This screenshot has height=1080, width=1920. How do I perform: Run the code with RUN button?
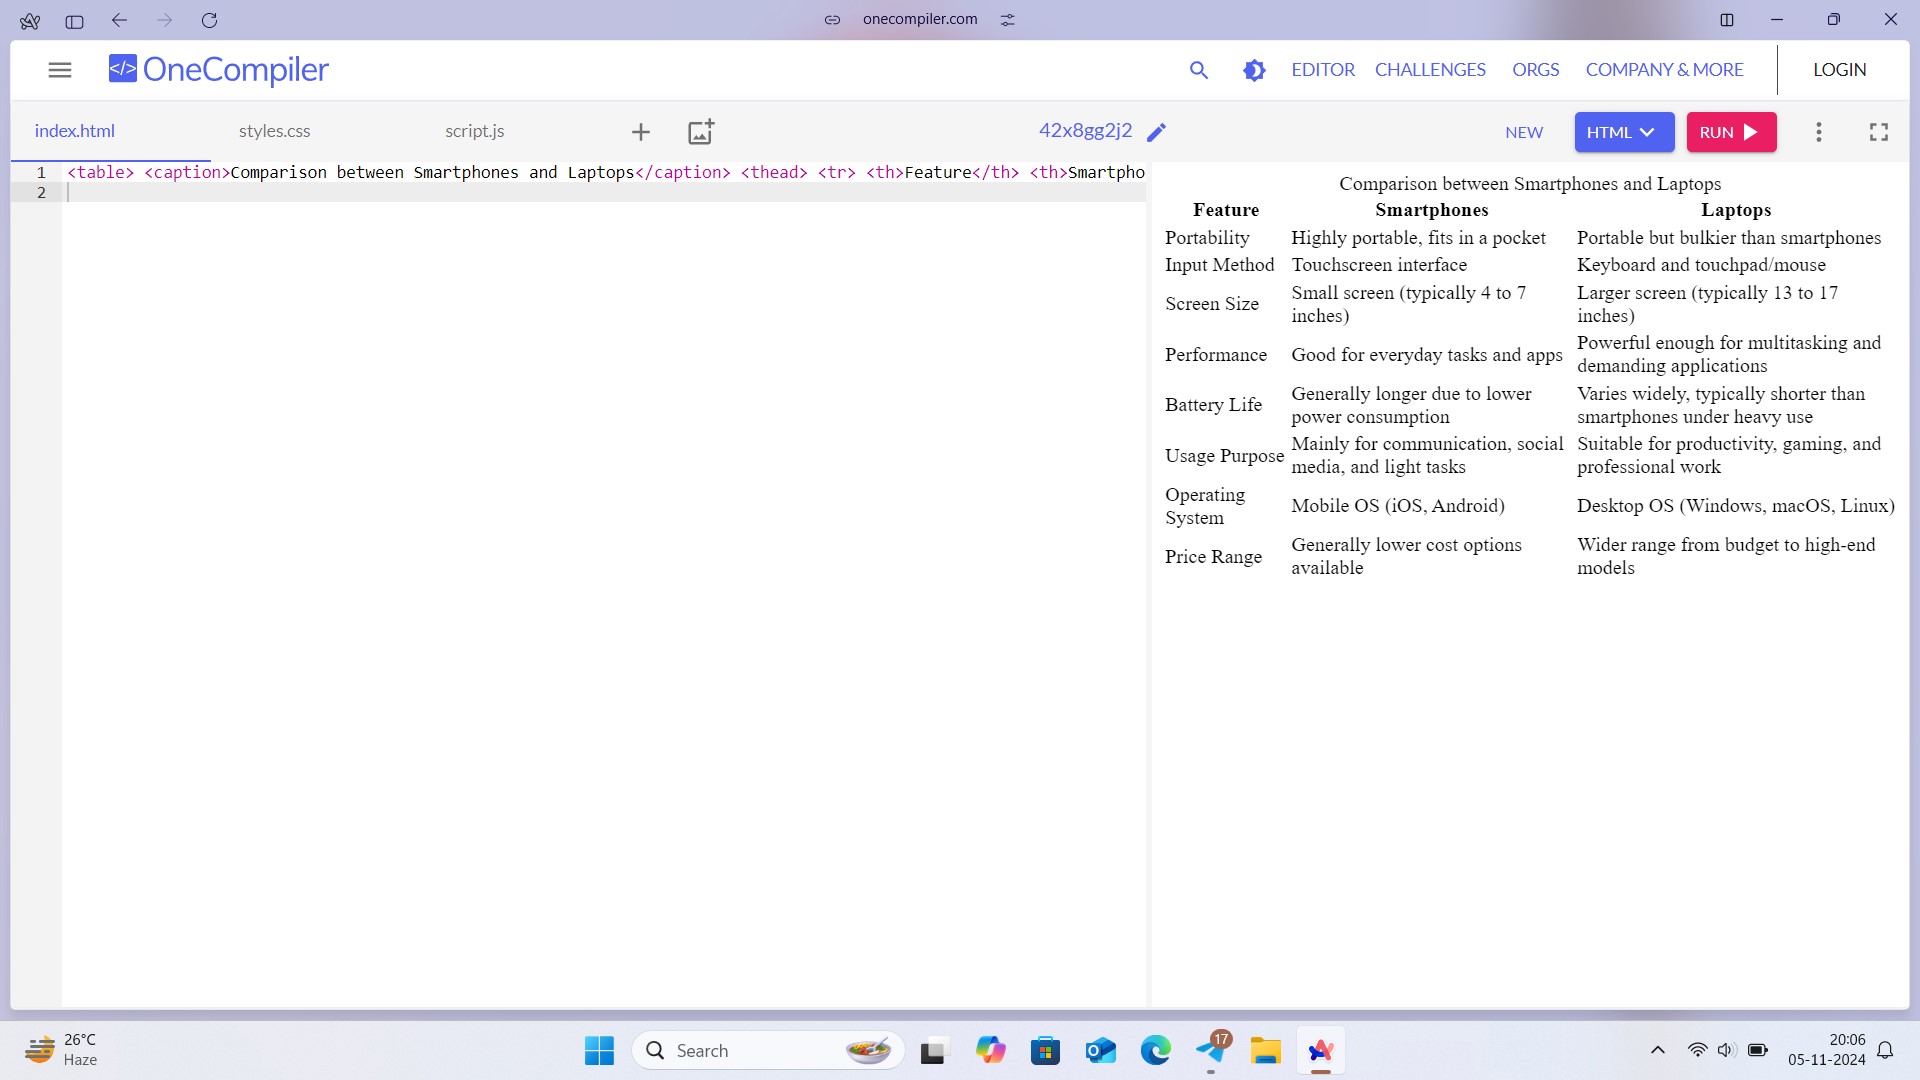pos(1731,132)
